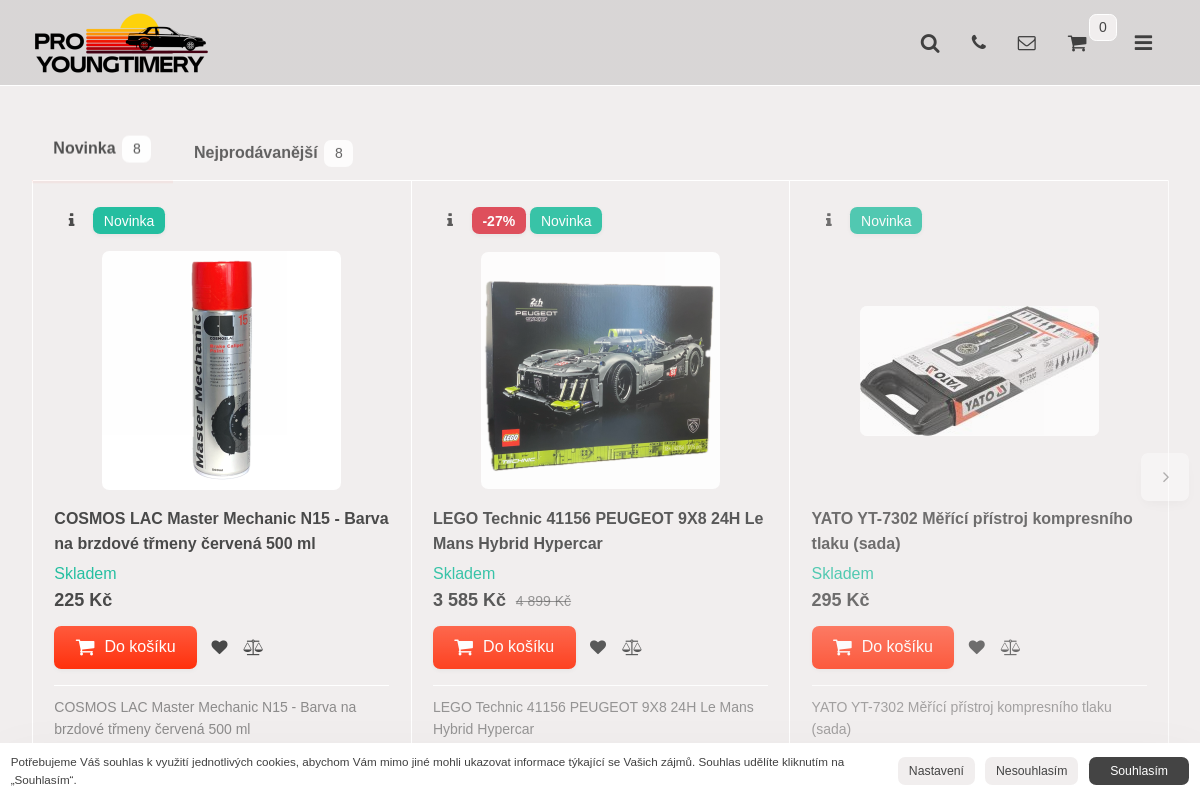Compare LEGO Technic using scales icon
This screenshot has width=1200, height=800.
pos(632,647)
